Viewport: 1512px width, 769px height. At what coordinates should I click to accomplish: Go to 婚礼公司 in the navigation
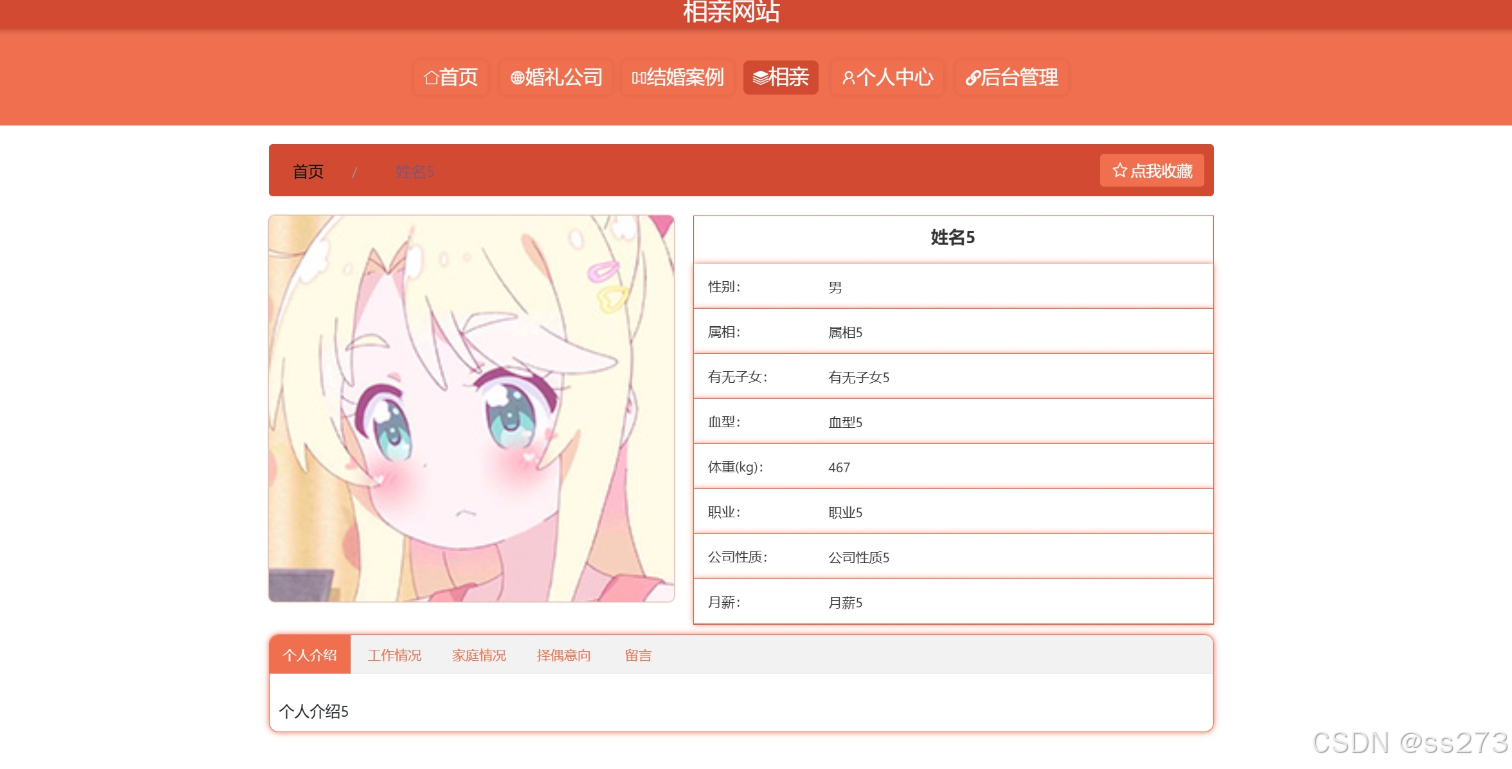pyautogui.click(x=556, y=78)
